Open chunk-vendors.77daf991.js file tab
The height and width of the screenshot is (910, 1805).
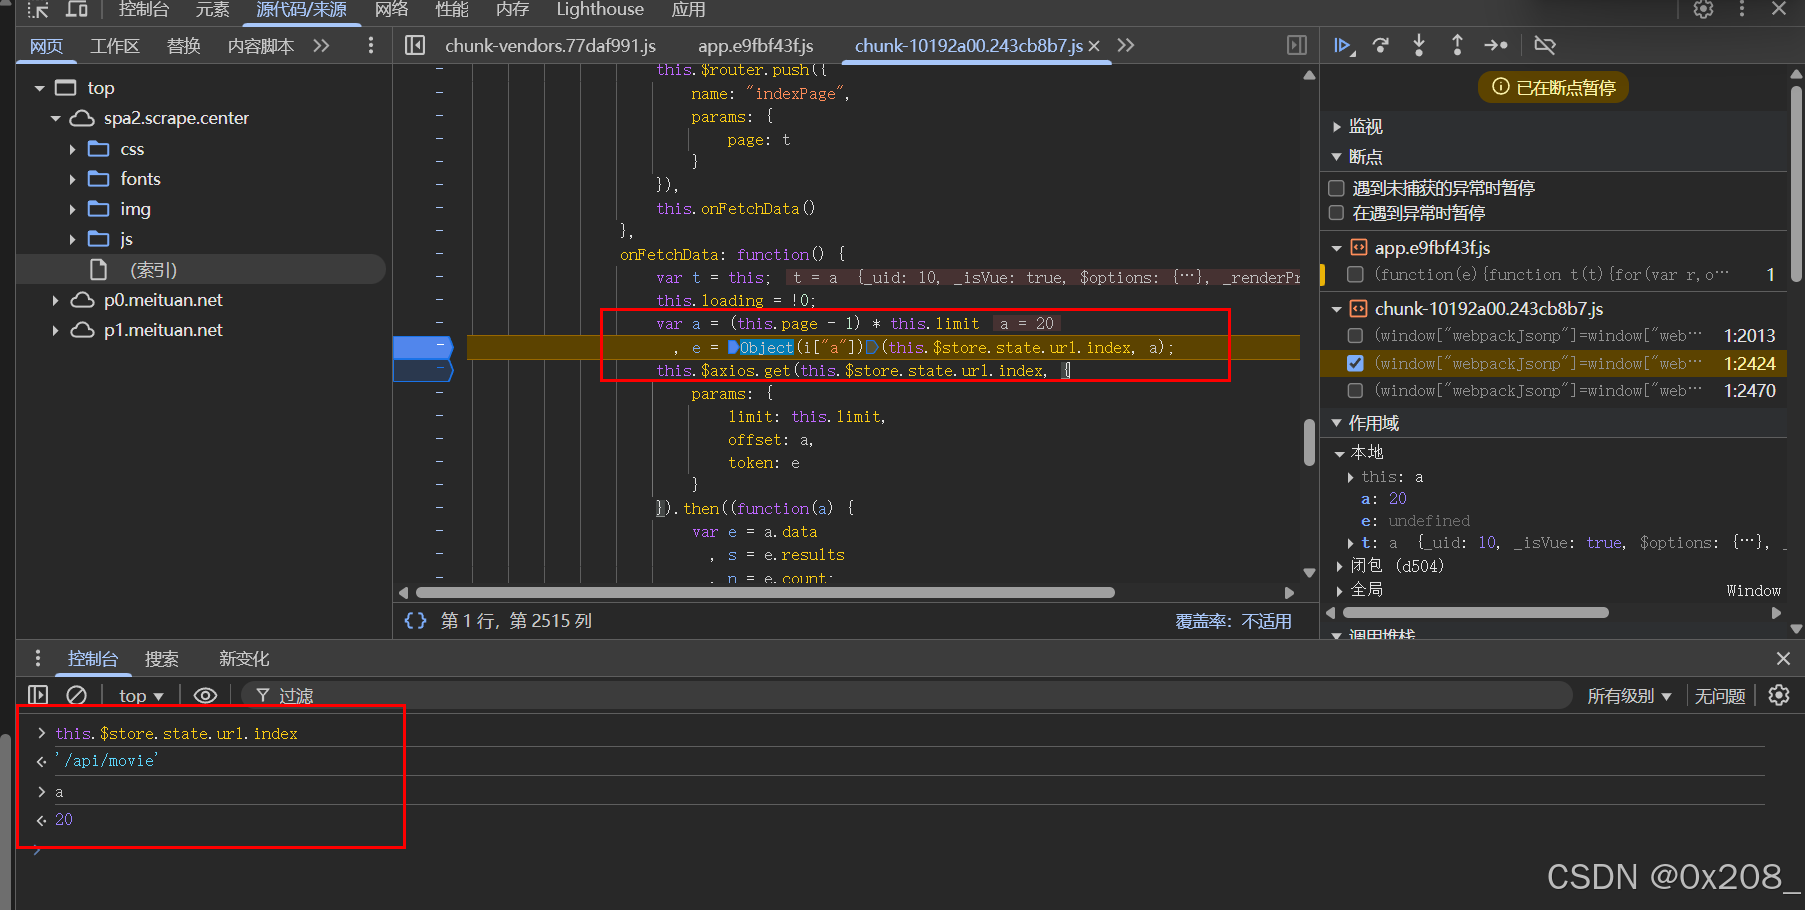click(550, 46)
